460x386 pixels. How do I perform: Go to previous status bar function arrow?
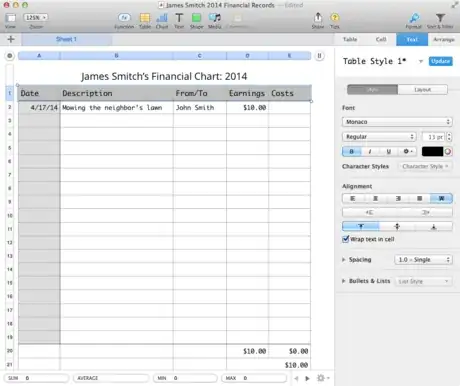click(296, 378)
